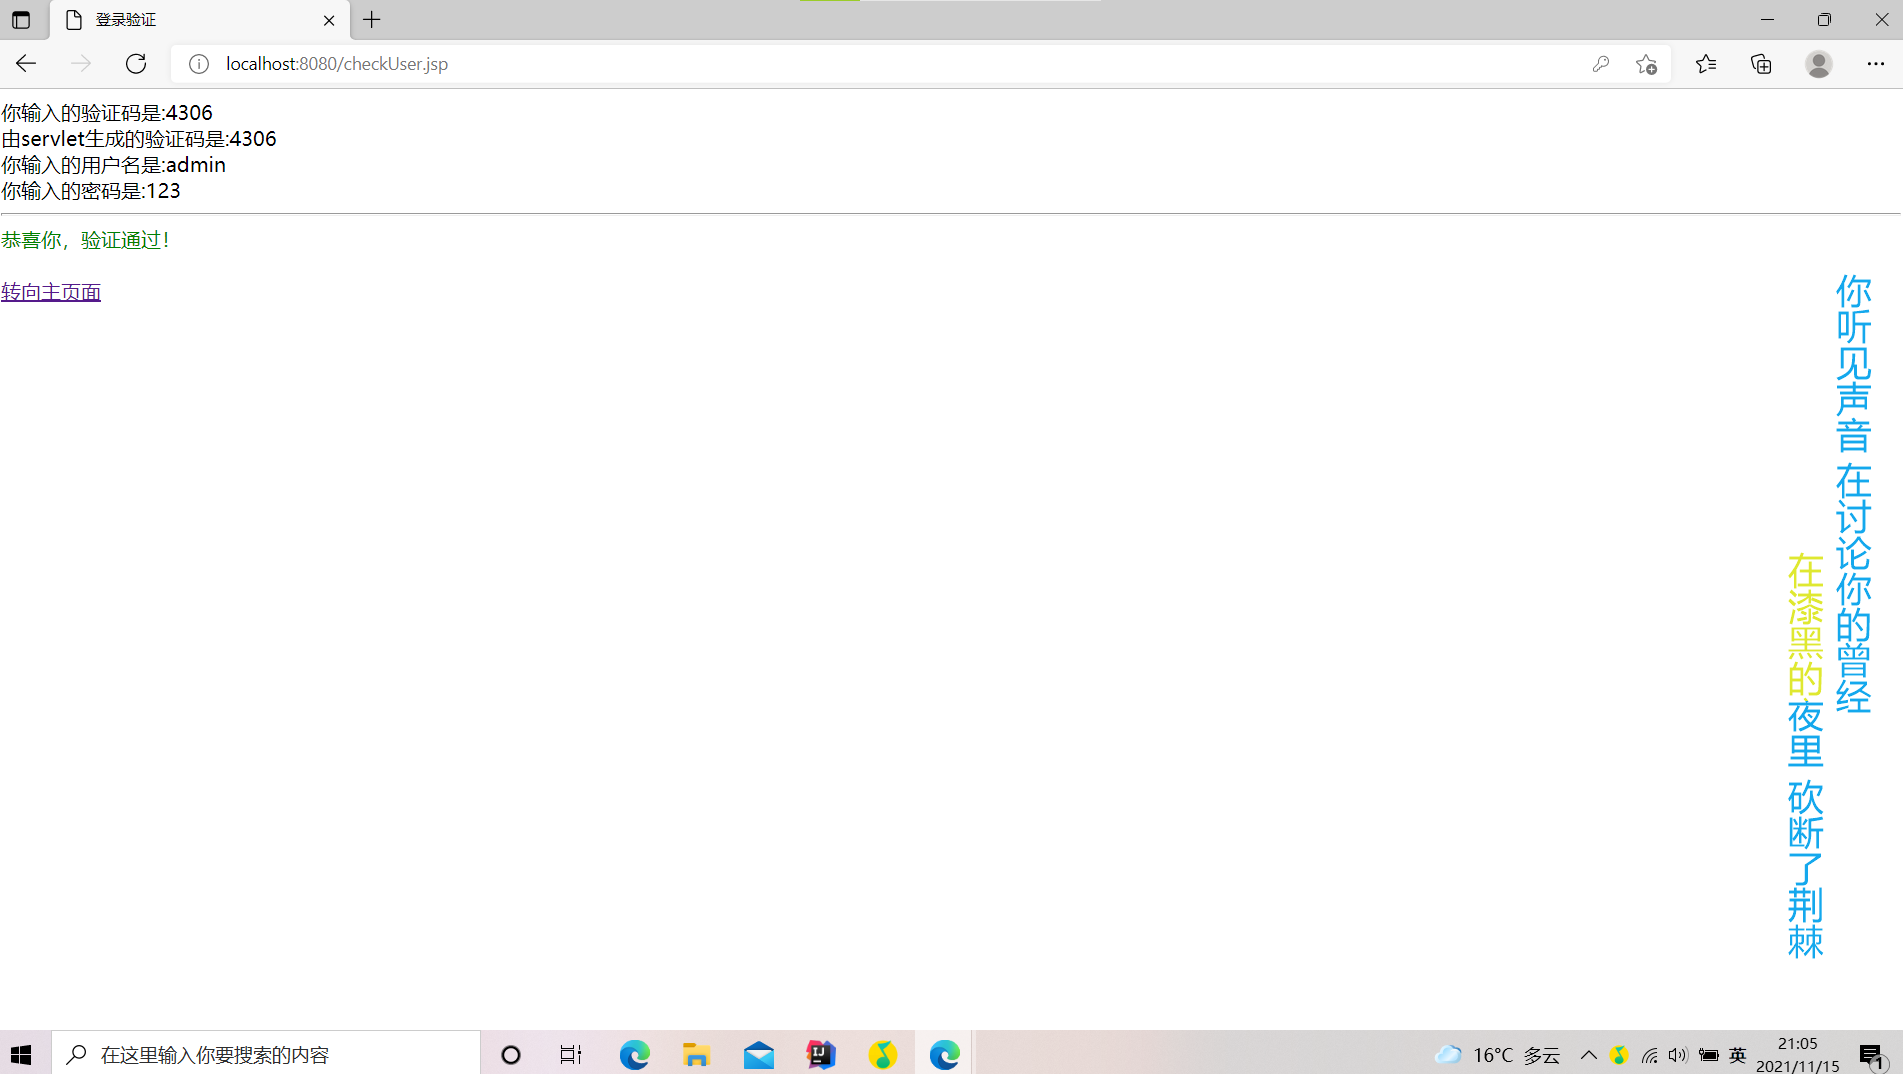
Task: Show hidden system tray icons
Action: click(x=1588, y=1055)
